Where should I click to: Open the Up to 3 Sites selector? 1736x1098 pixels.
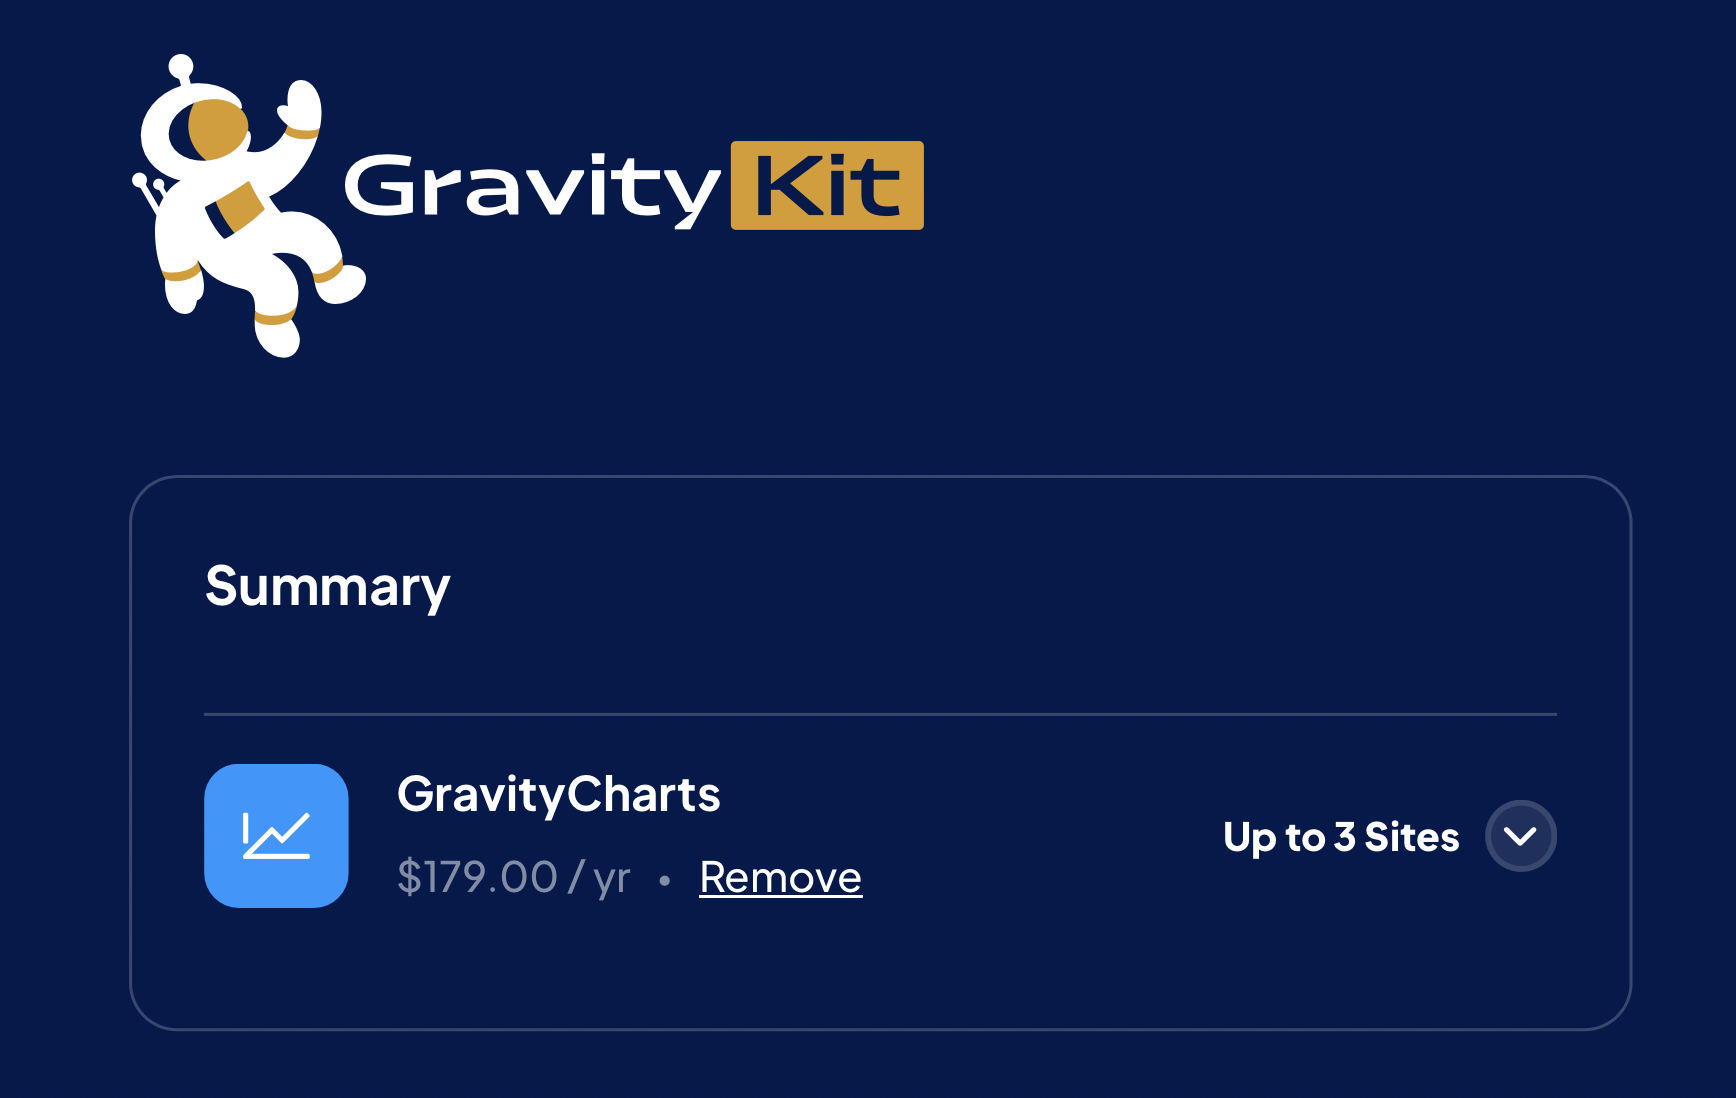pos(1341,837)
